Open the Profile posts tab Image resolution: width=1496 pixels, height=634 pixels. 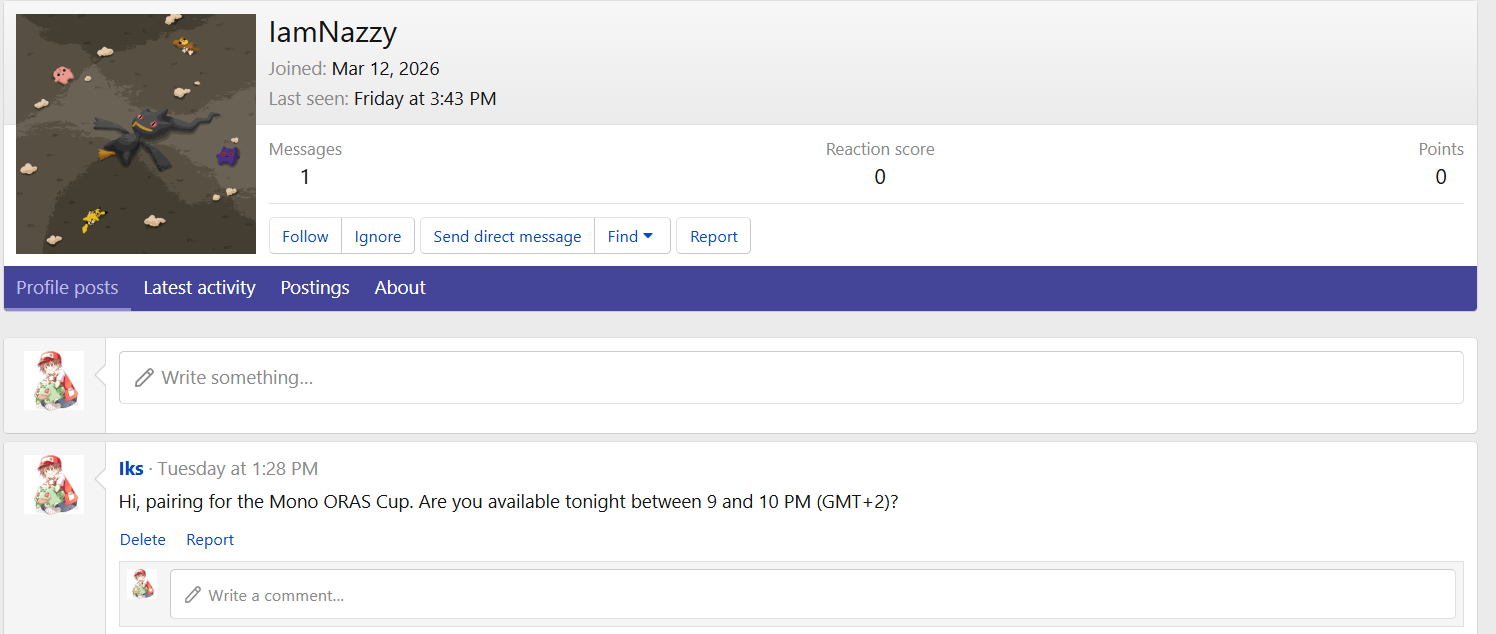67,288
